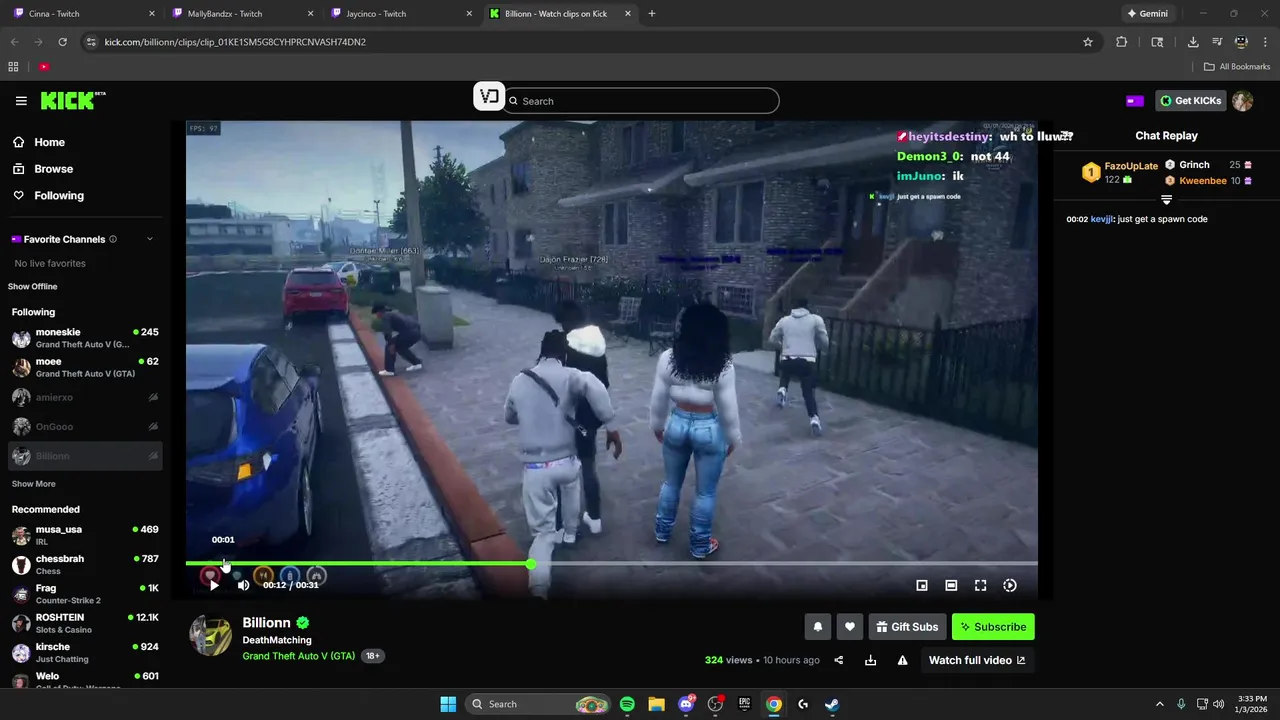The width and height of the screenshot is (1280, 720).
Task: Switch to MallyBandzx - Twitch tab
Action: tap(245, 14)
